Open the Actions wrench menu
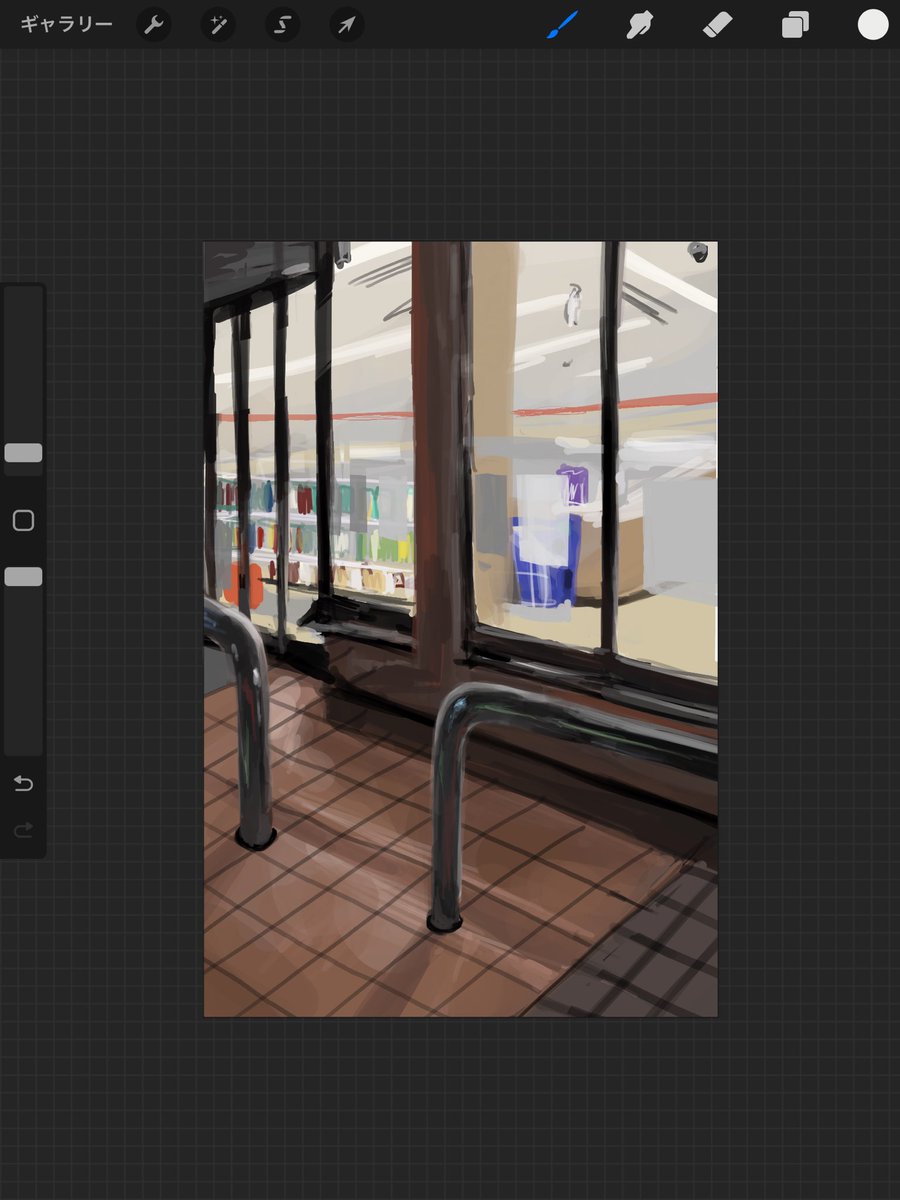This screenshot has width=900, height=1200. click(154, 25)
